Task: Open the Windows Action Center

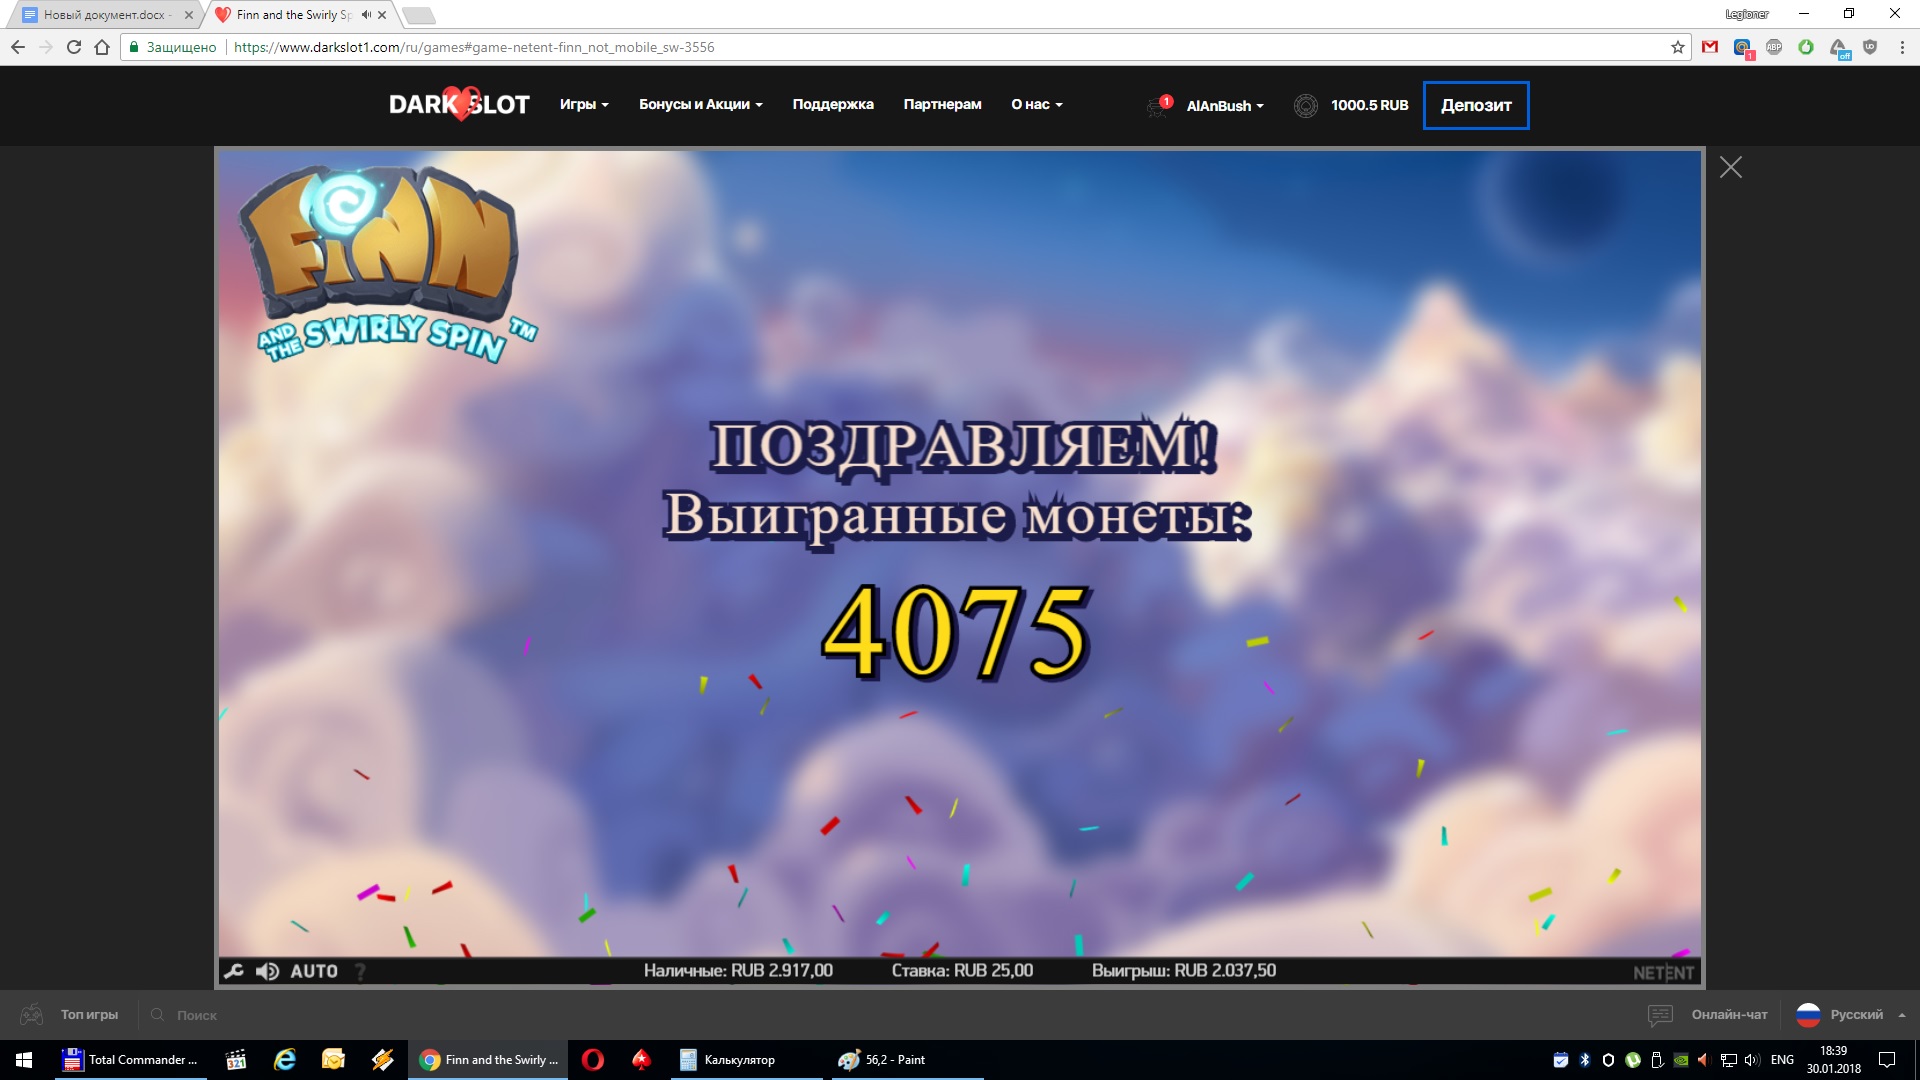Action: (x=1887, y=1060)
